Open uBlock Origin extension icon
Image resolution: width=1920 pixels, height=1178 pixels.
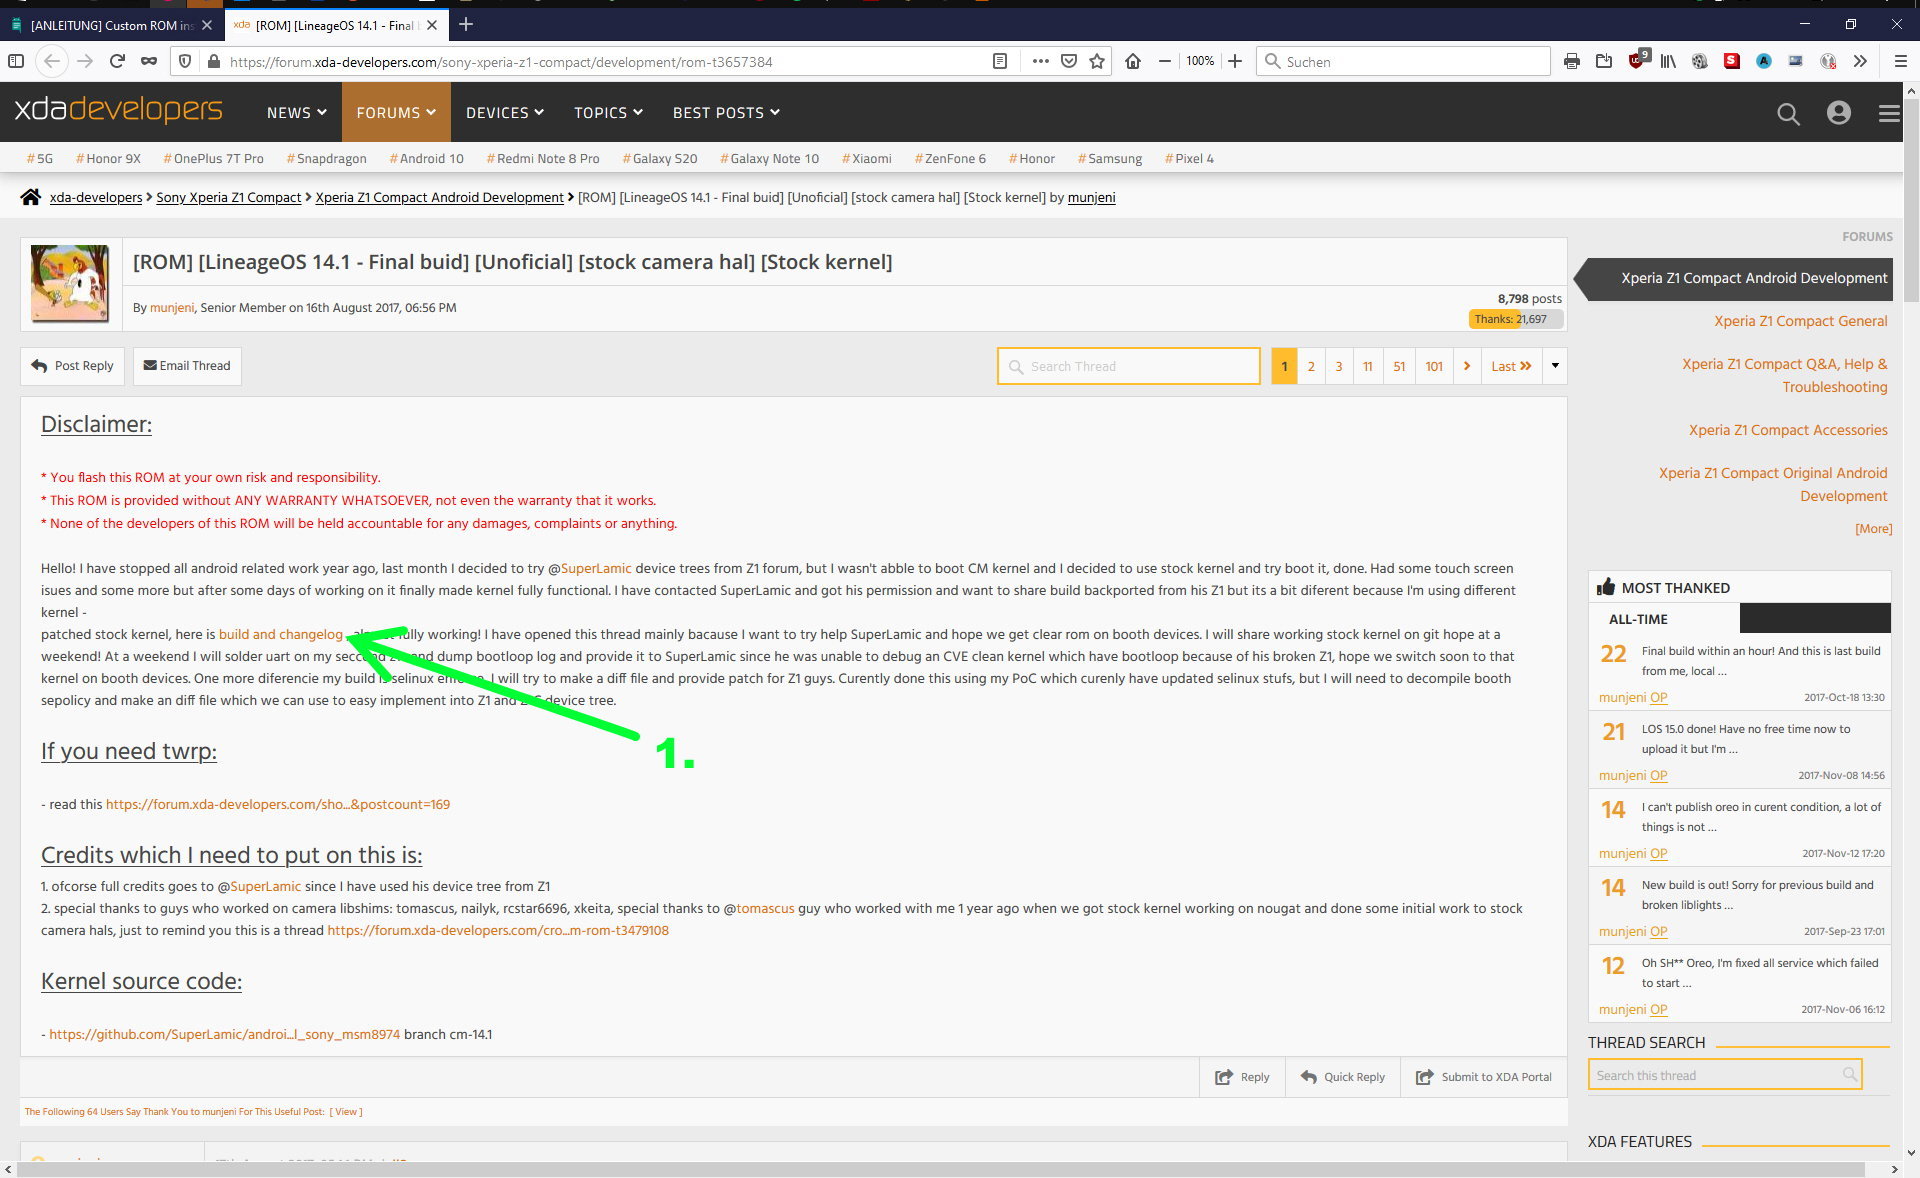click(1638, 60)
